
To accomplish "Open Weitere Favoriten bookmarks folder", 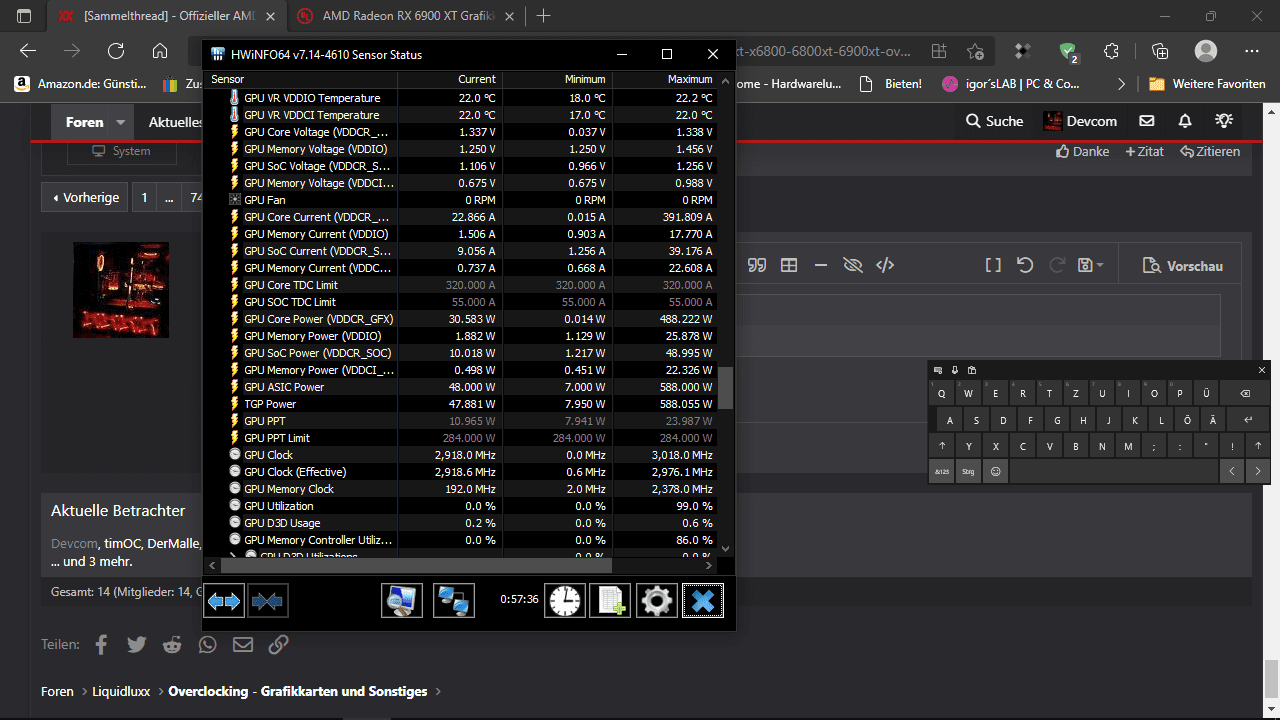I will [1208, 84].
